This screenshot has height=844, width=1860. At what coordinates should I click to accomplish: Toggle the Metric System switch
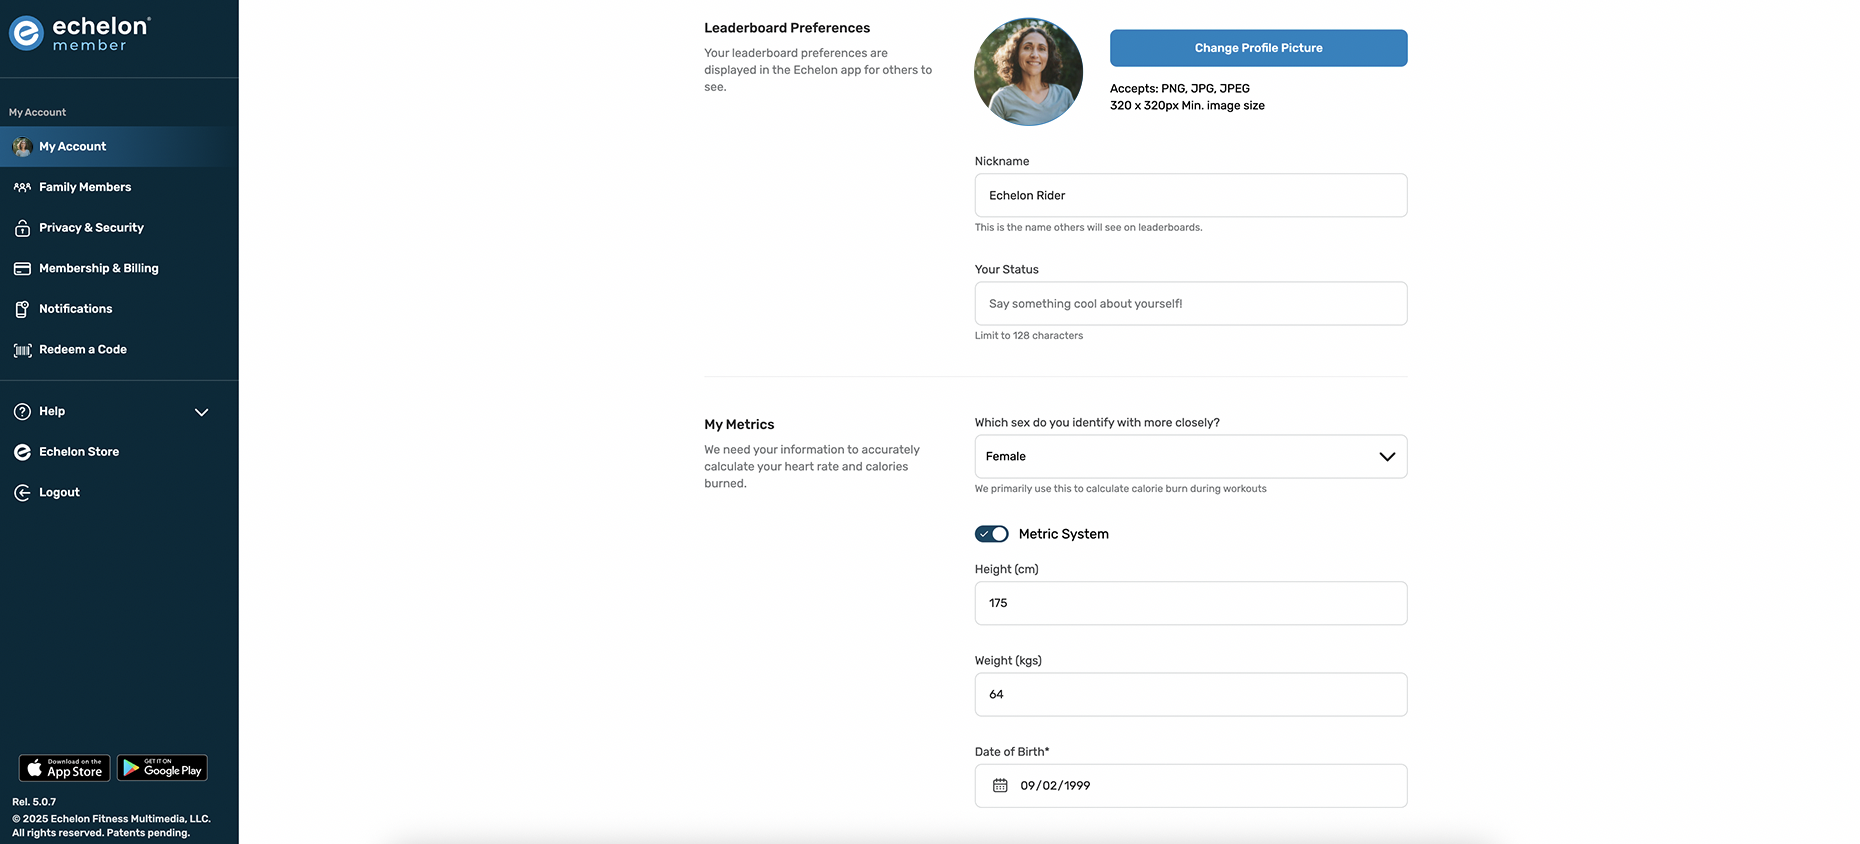pyautogui.click(x=992, y=534)
